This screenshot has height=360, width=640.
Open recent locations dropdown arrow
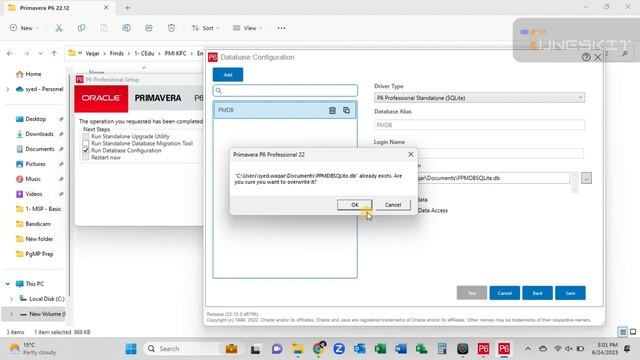pyautogui.click(x=40, y=53)
